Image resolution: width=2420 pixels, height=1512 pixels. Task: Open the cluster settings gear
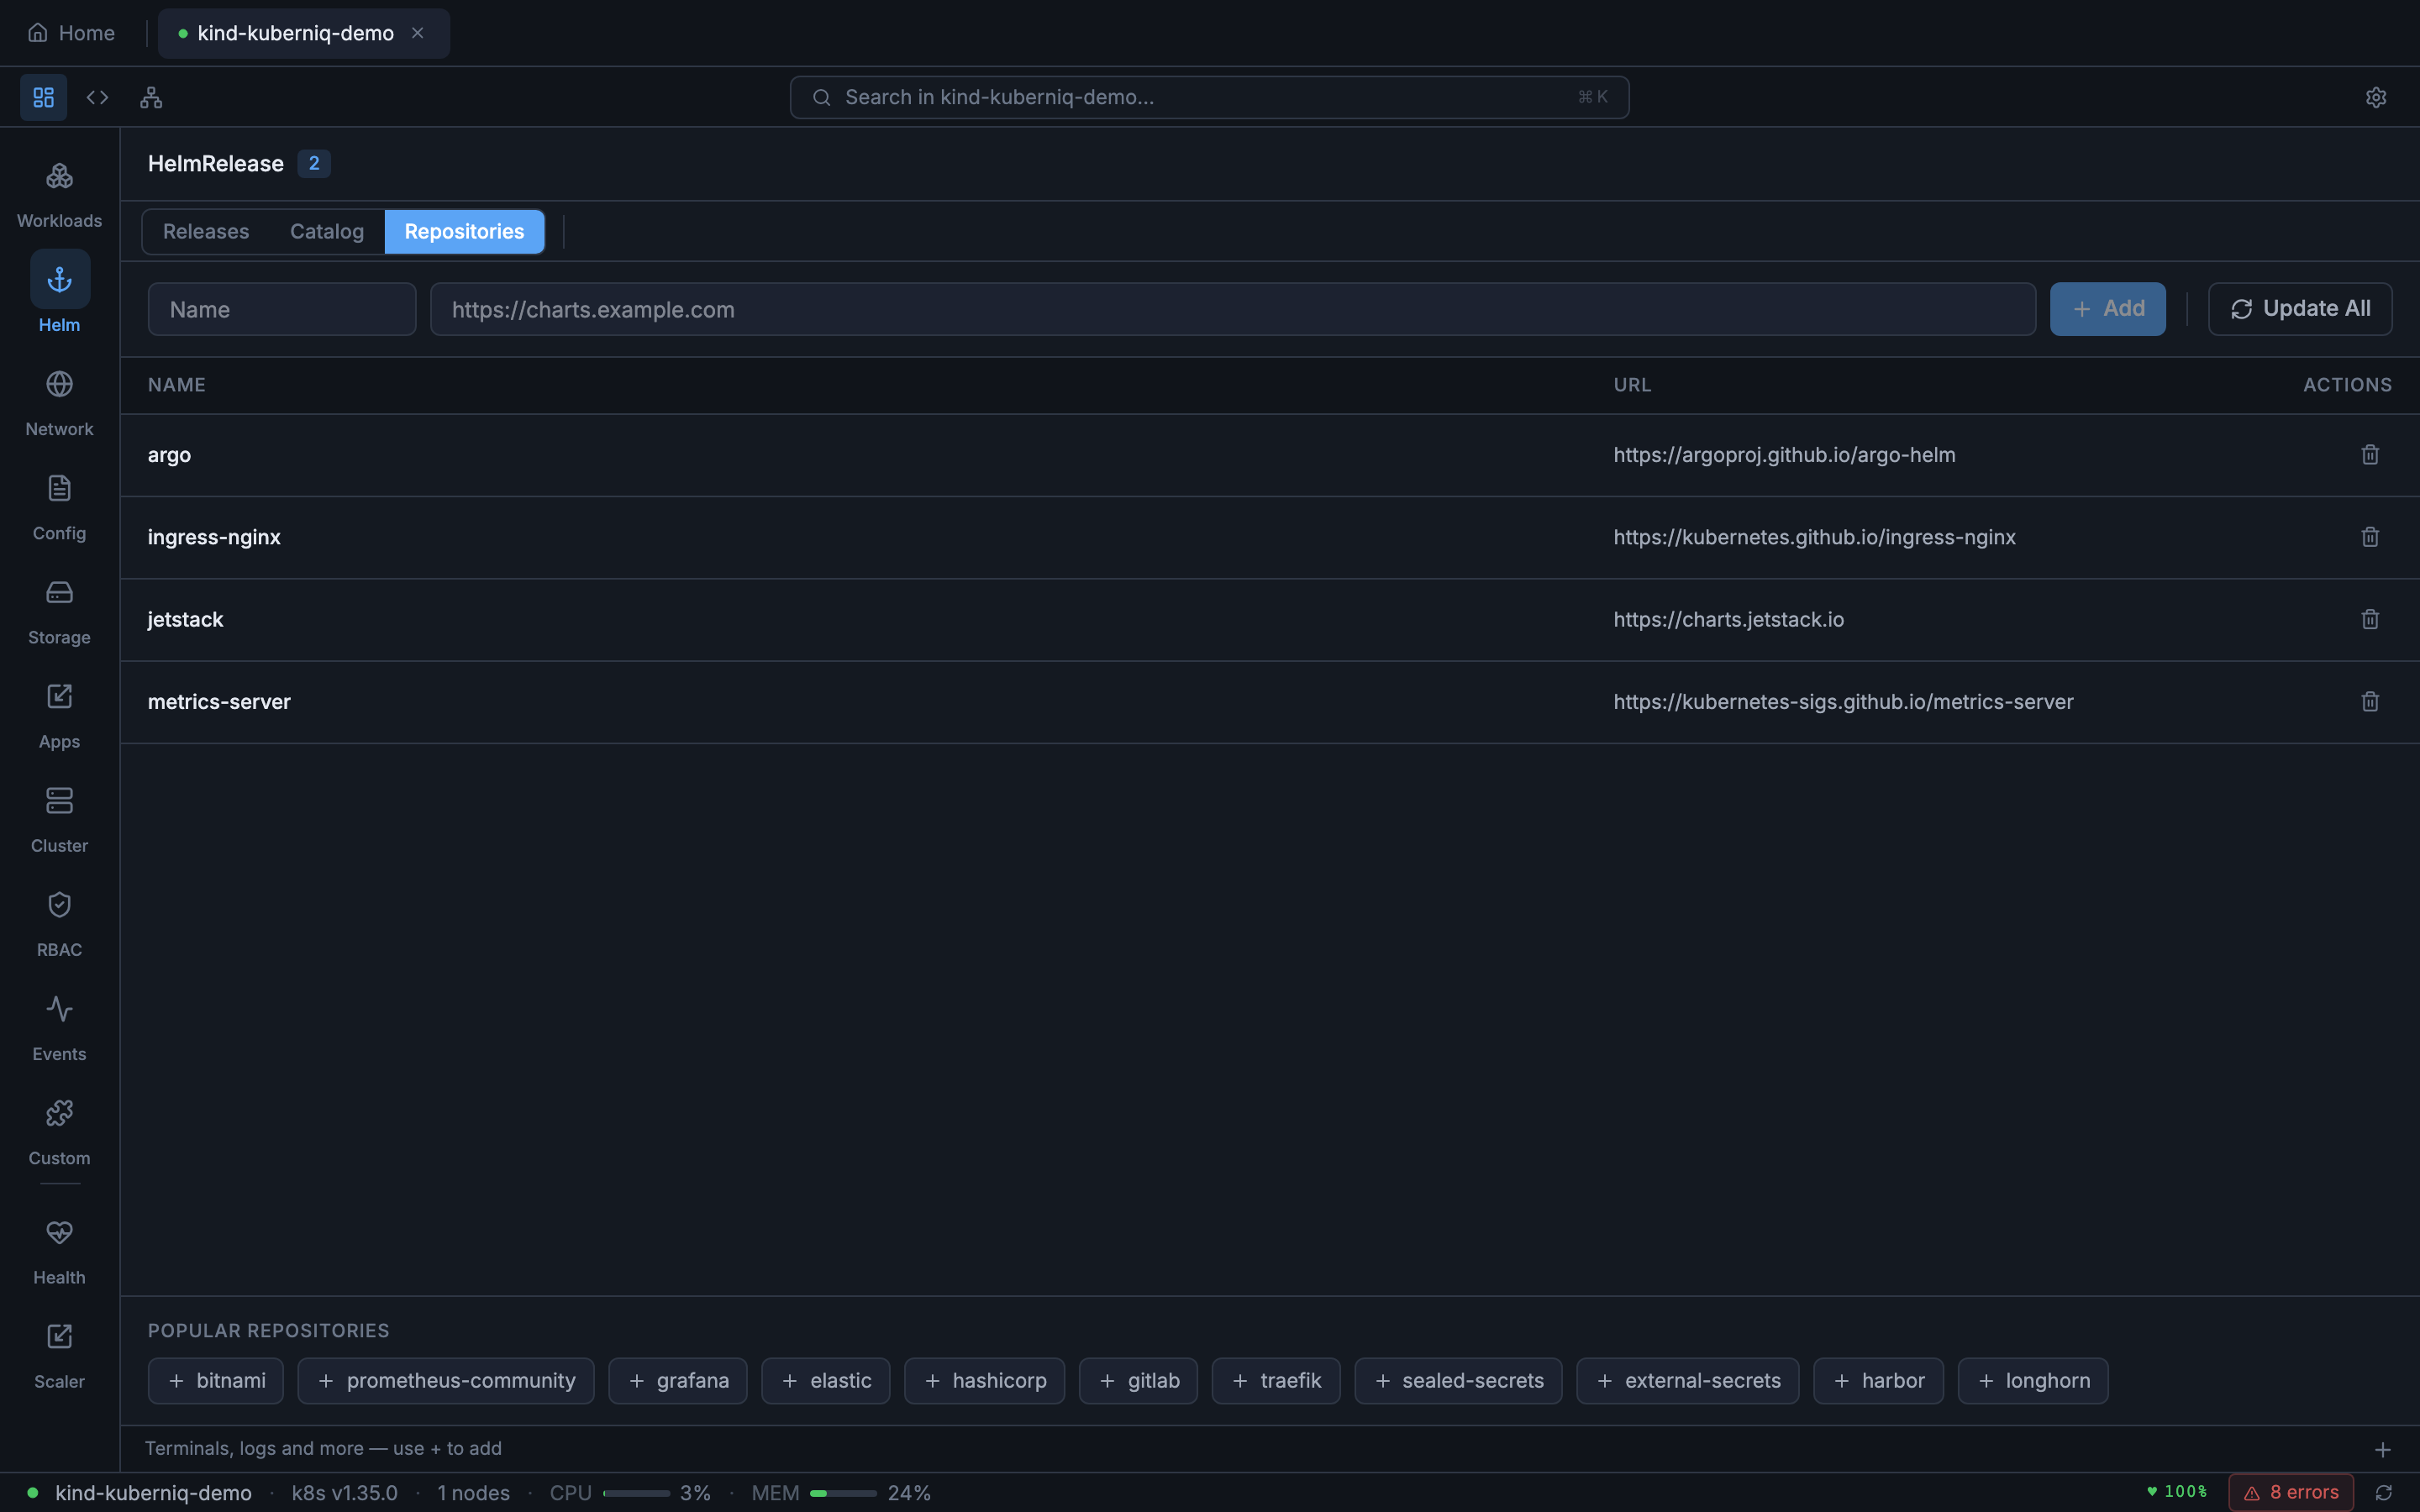(2376, 97)
